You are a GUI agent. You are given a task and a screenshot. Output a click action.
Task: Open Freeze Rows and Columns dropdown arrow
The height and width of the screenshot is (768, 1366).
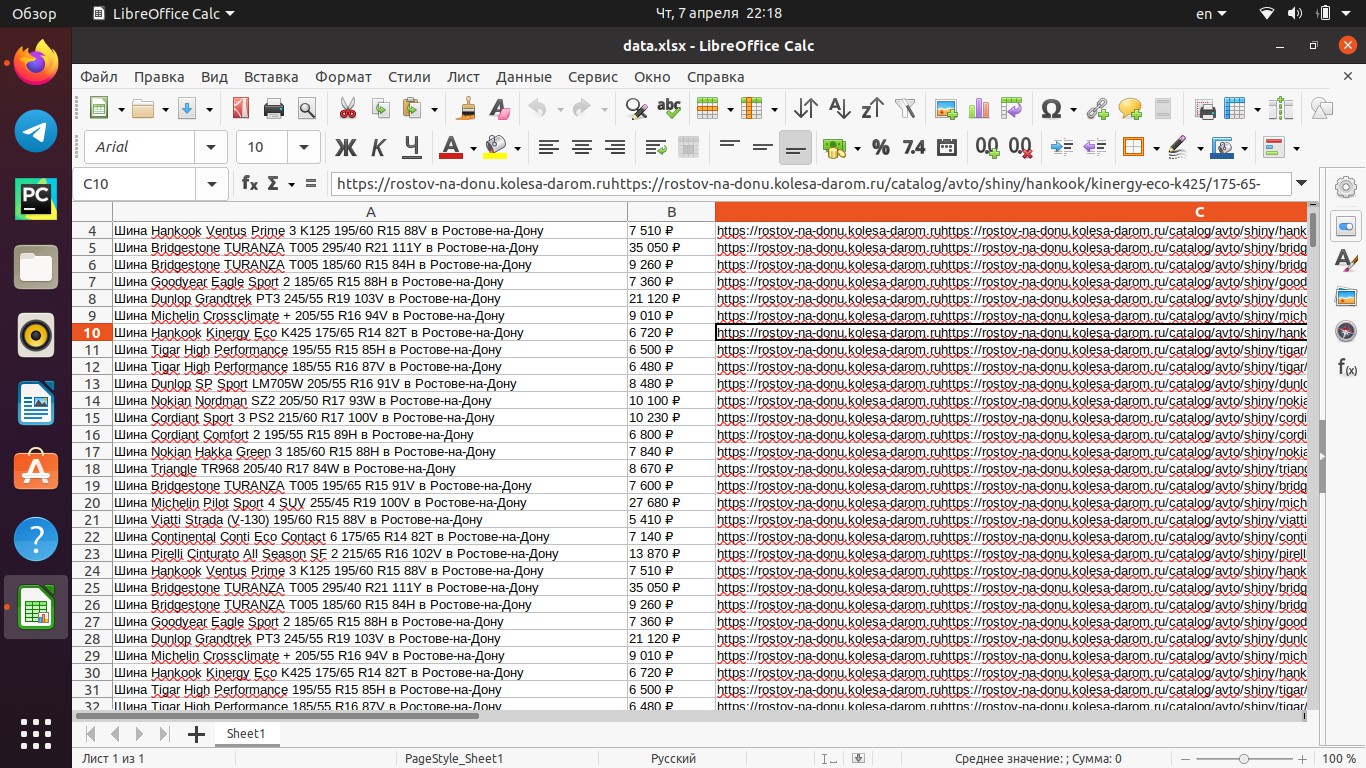click(x=1258, y=109)
